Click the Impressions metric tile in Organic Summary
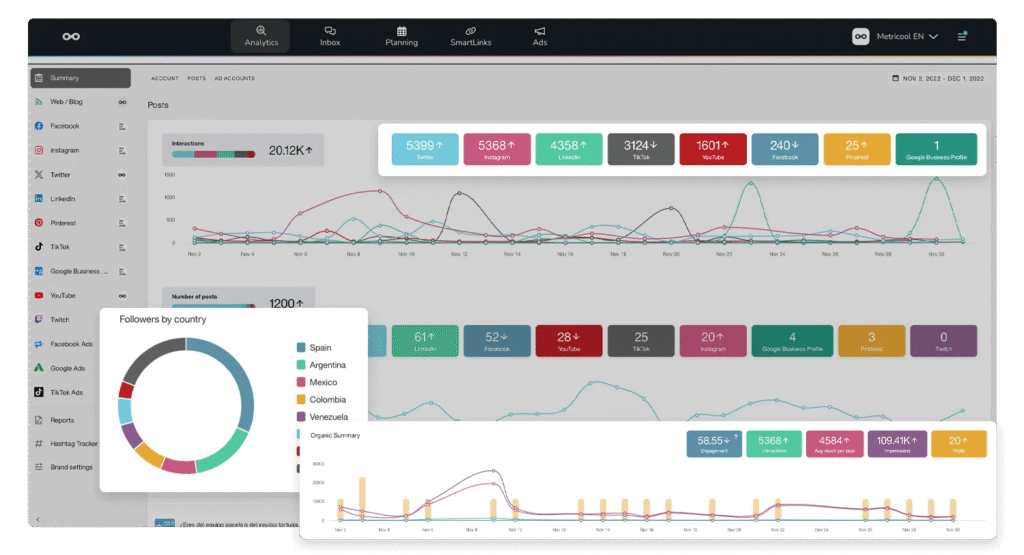The width and height of the screenshot is (1024, 555). coord(897,444)
